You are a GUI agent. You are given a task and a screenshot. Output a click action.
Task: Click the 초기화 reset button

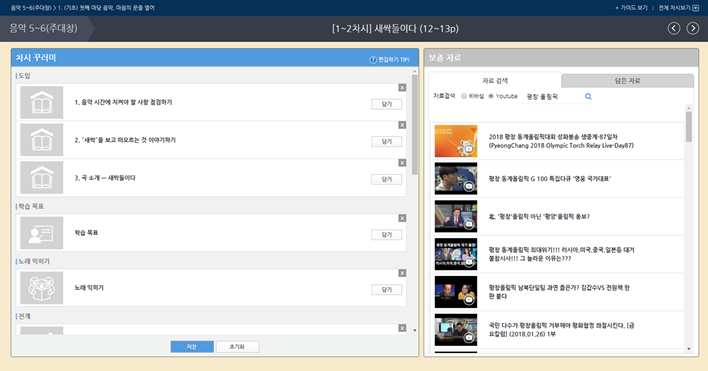click(x=237, y=347)
